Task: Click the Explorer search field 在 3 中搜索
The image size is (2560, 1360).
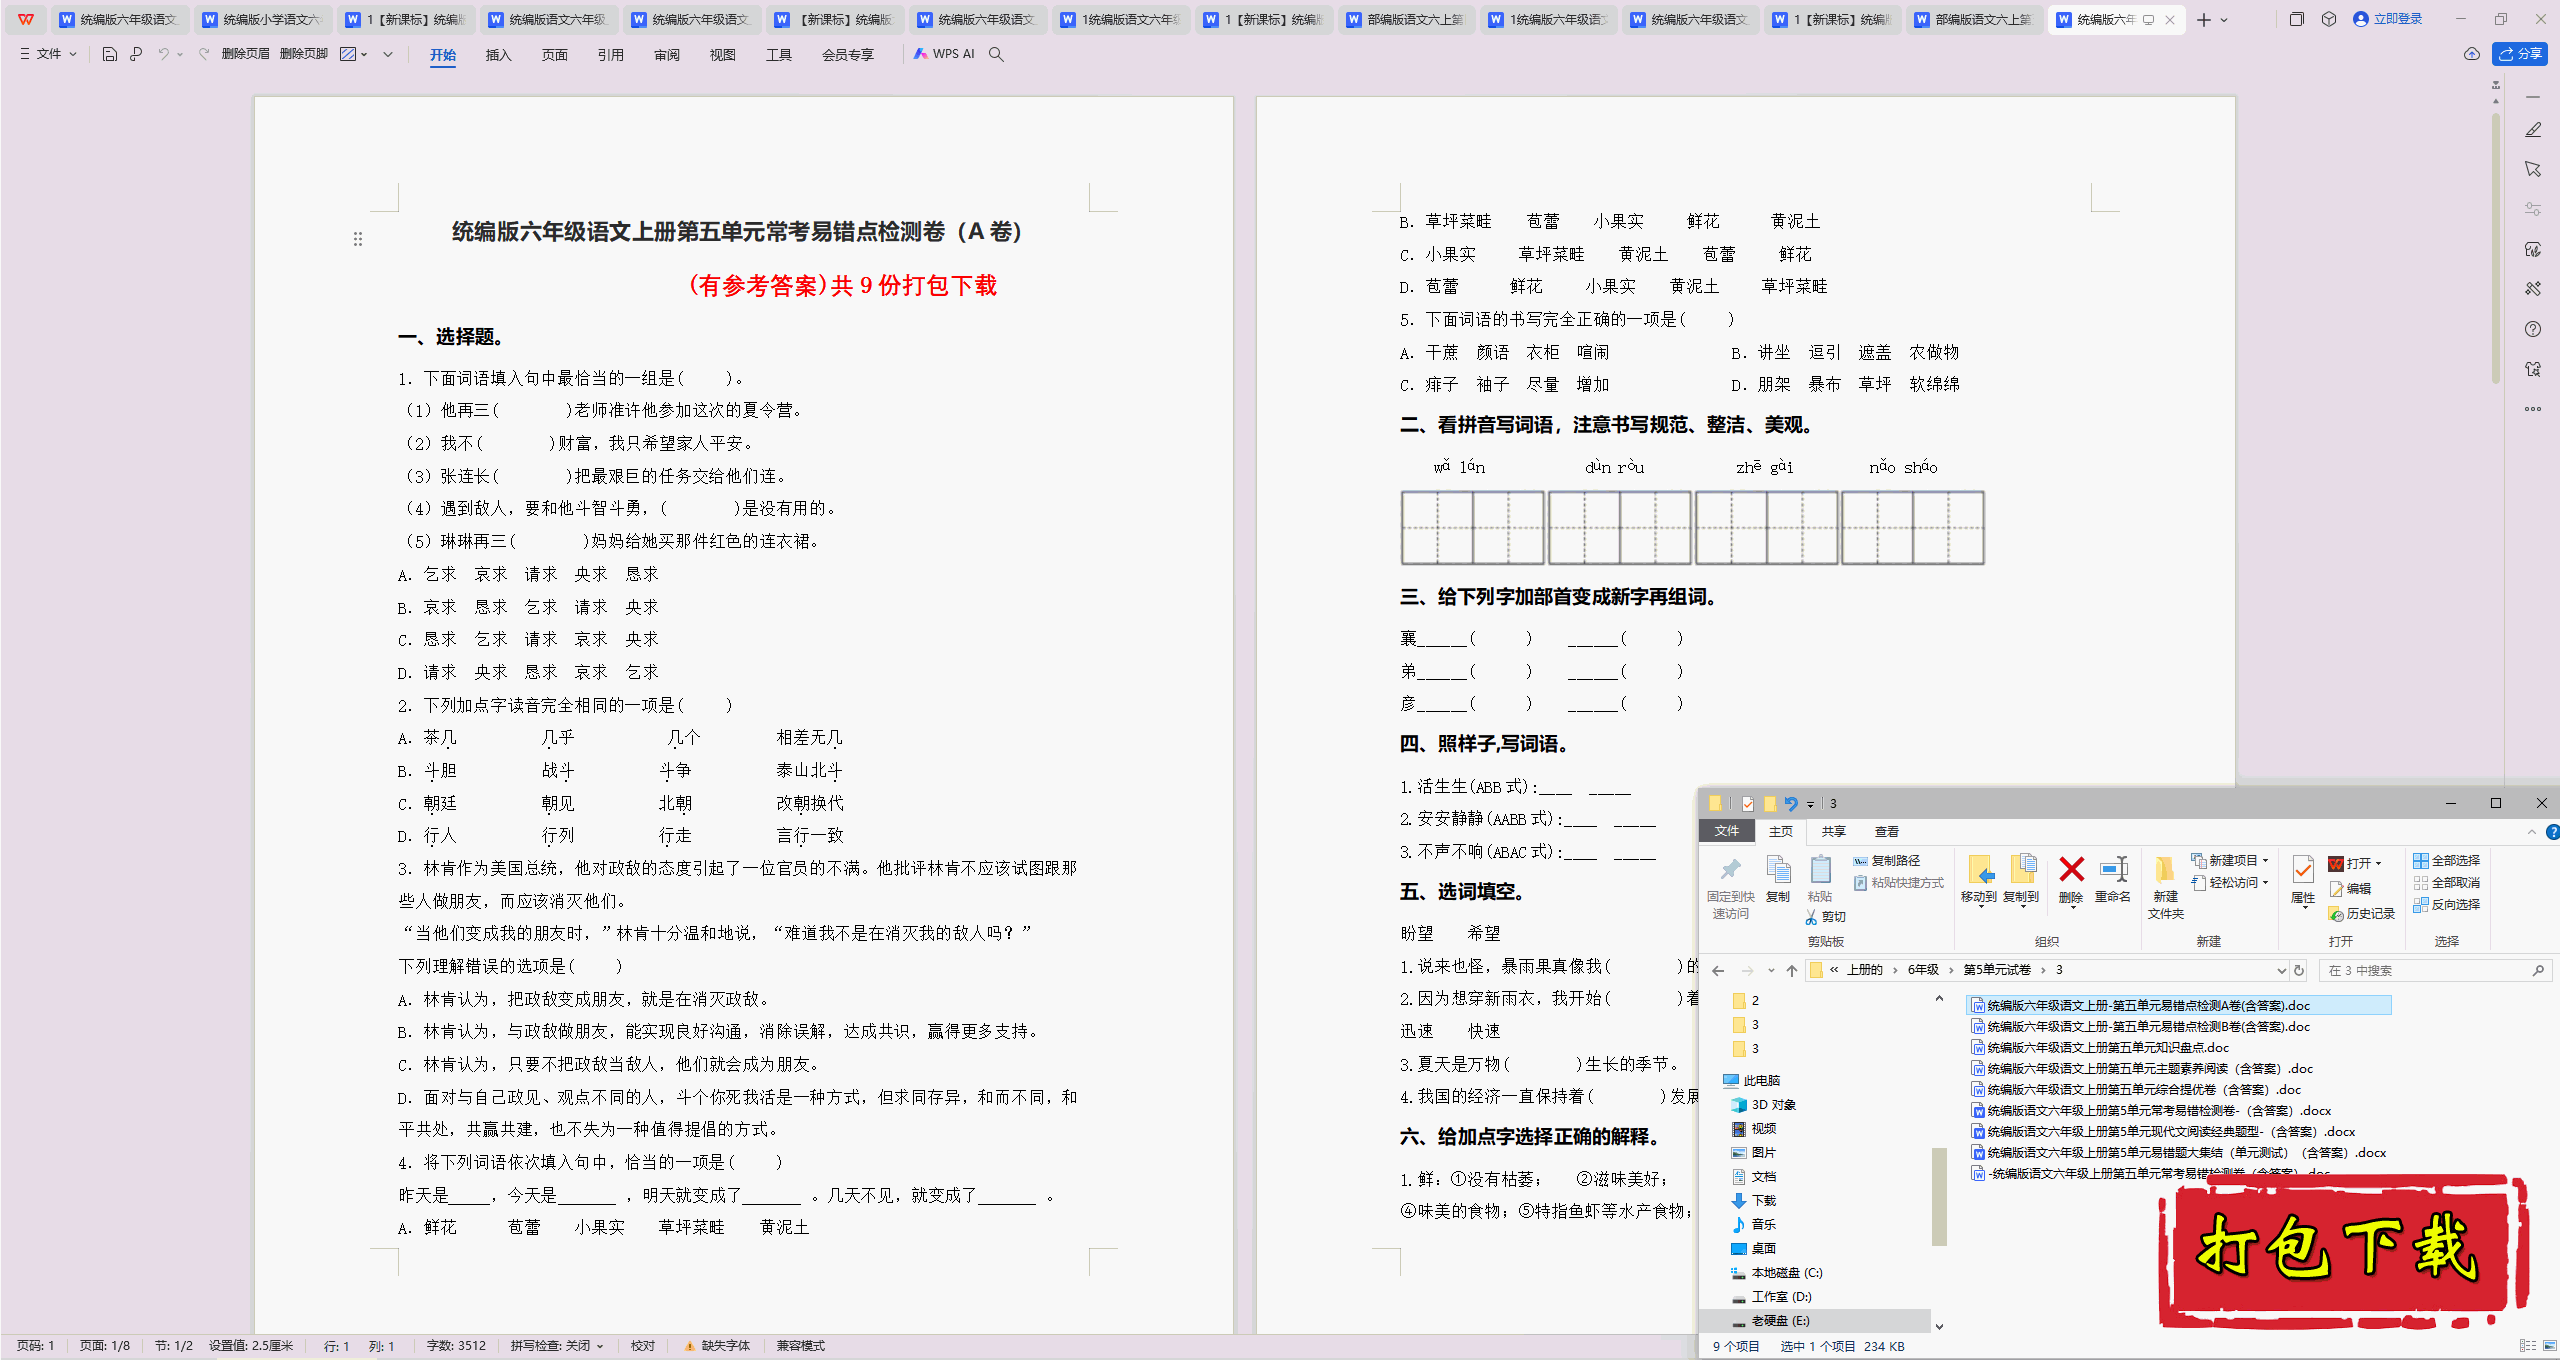Action: [x=2434, y=970]
